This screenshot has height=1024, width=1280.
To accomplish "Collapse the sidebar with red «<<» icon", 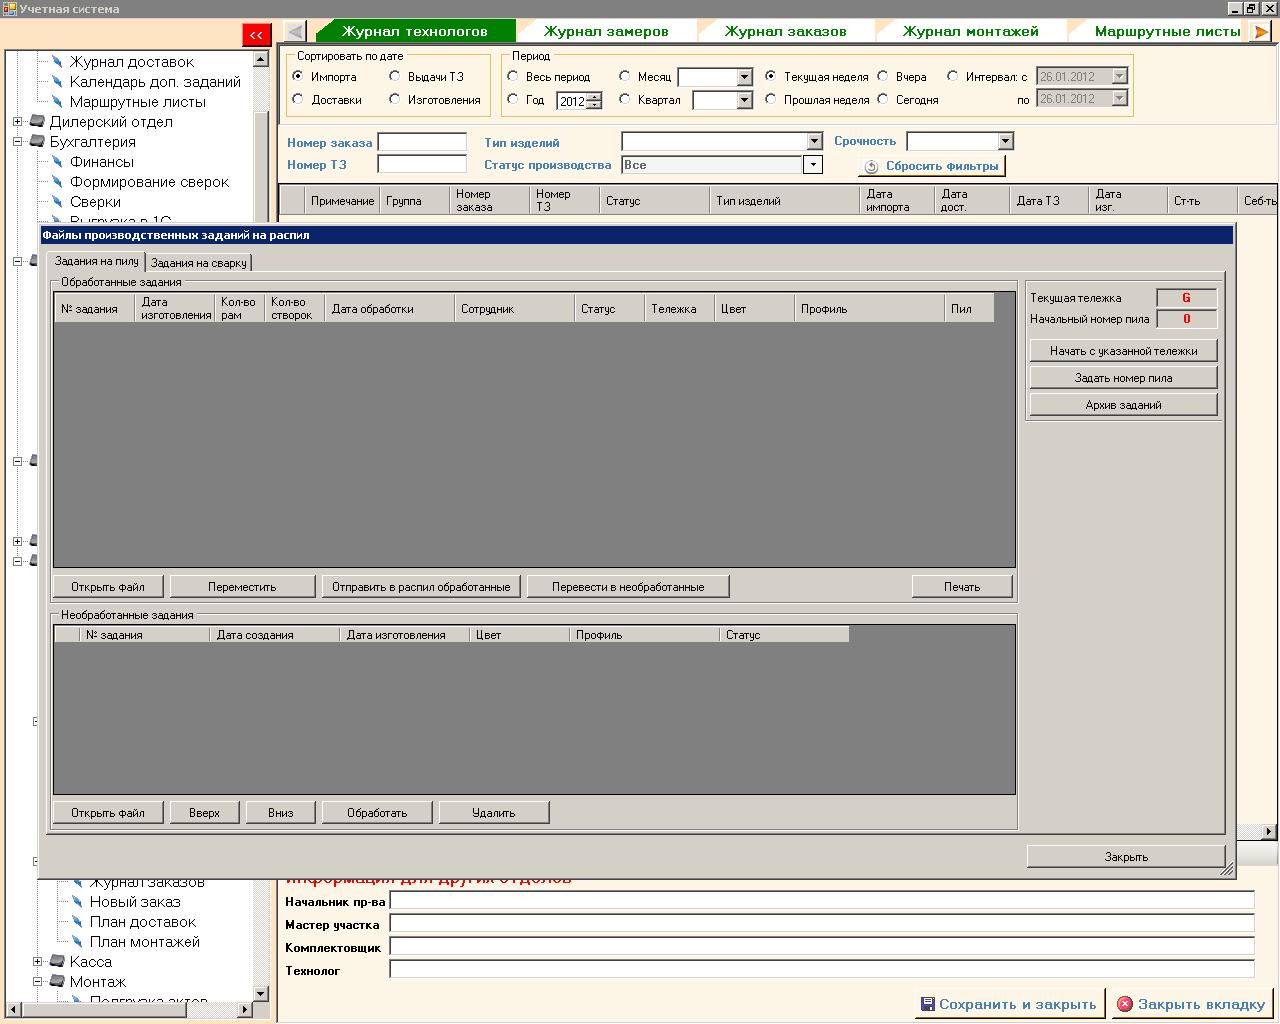I will tap(258, 34).
